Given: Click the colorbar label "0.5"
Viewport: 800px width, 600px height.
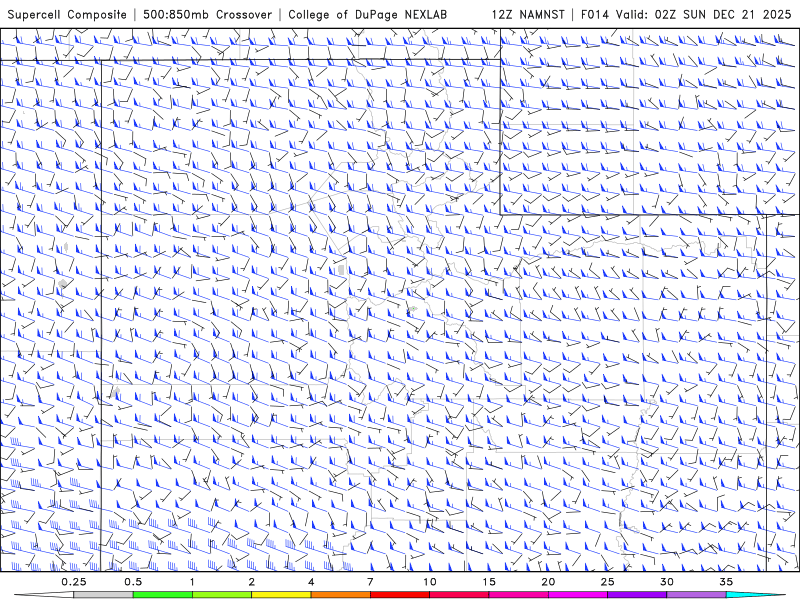Looking at the screenshot, I should 133,582.
